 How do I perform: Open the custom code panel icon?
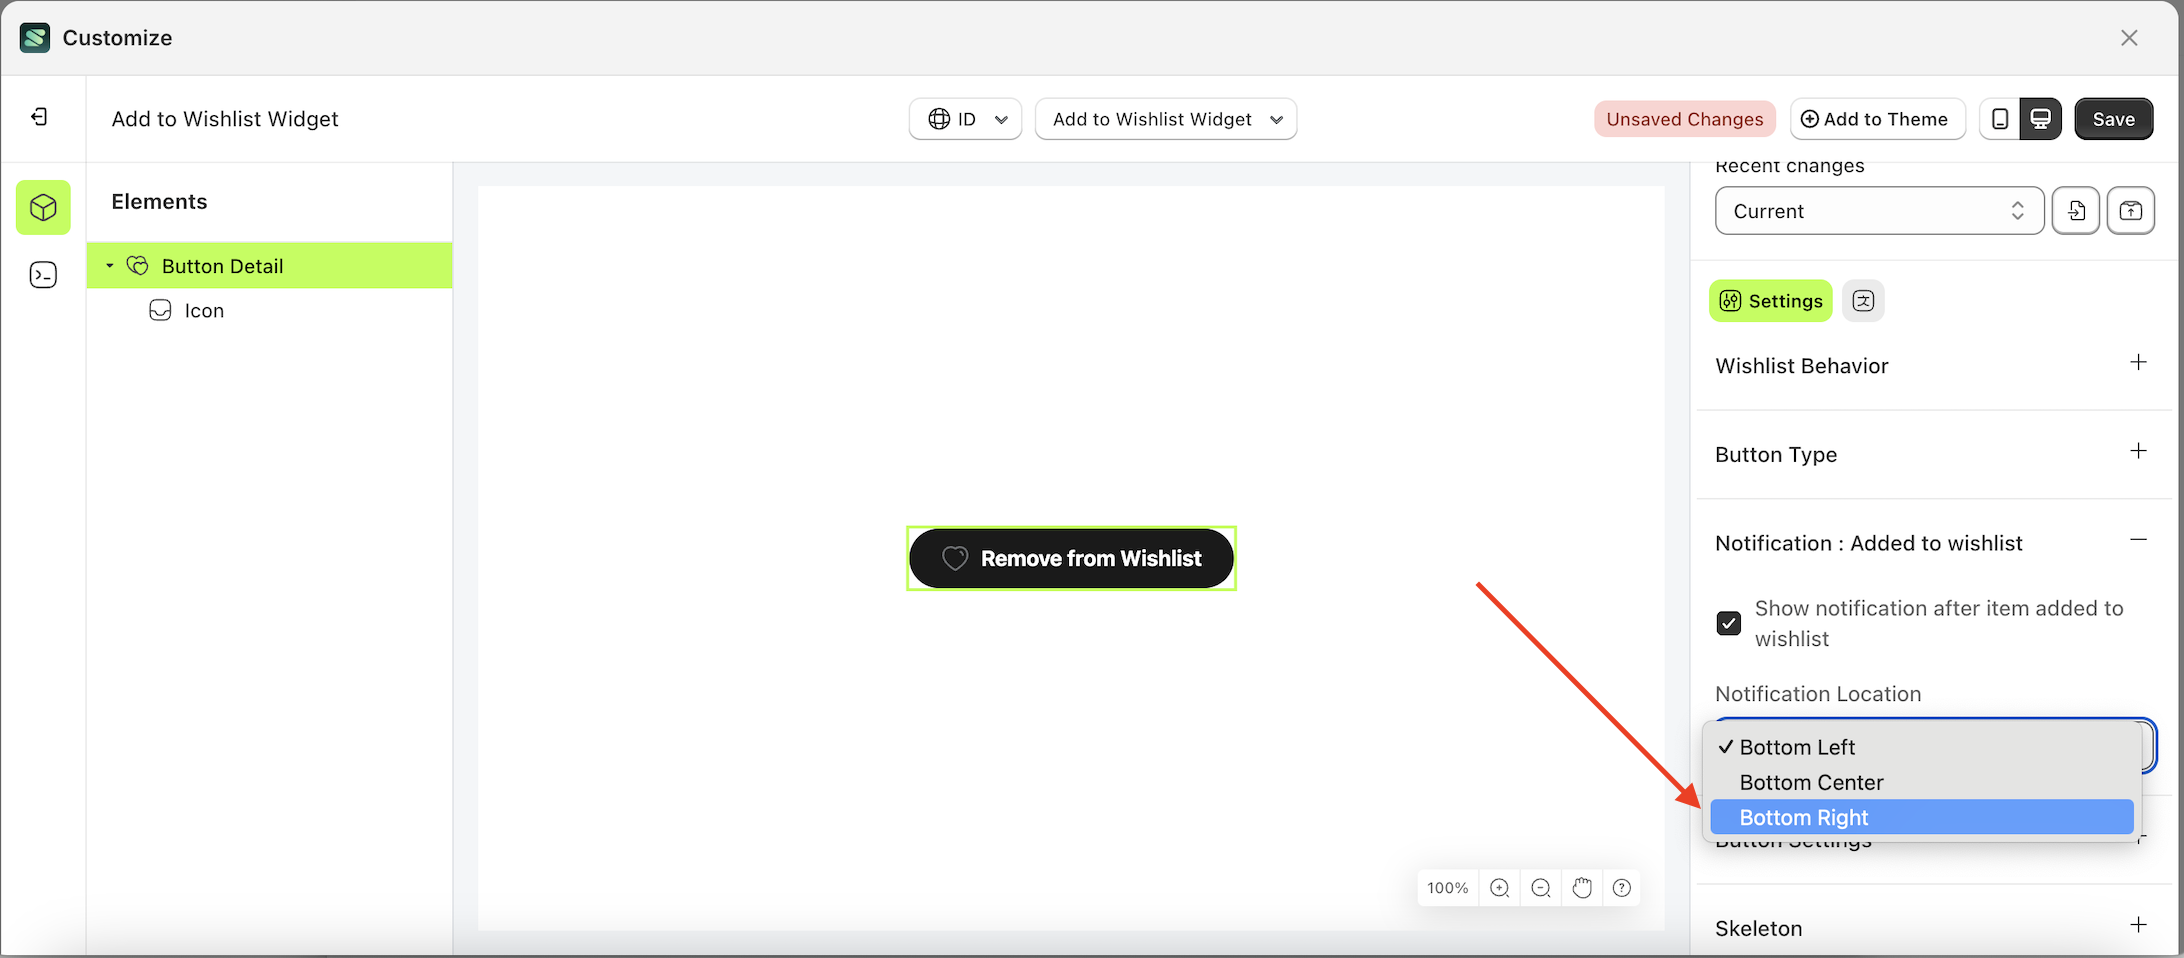tap(43, 274)
